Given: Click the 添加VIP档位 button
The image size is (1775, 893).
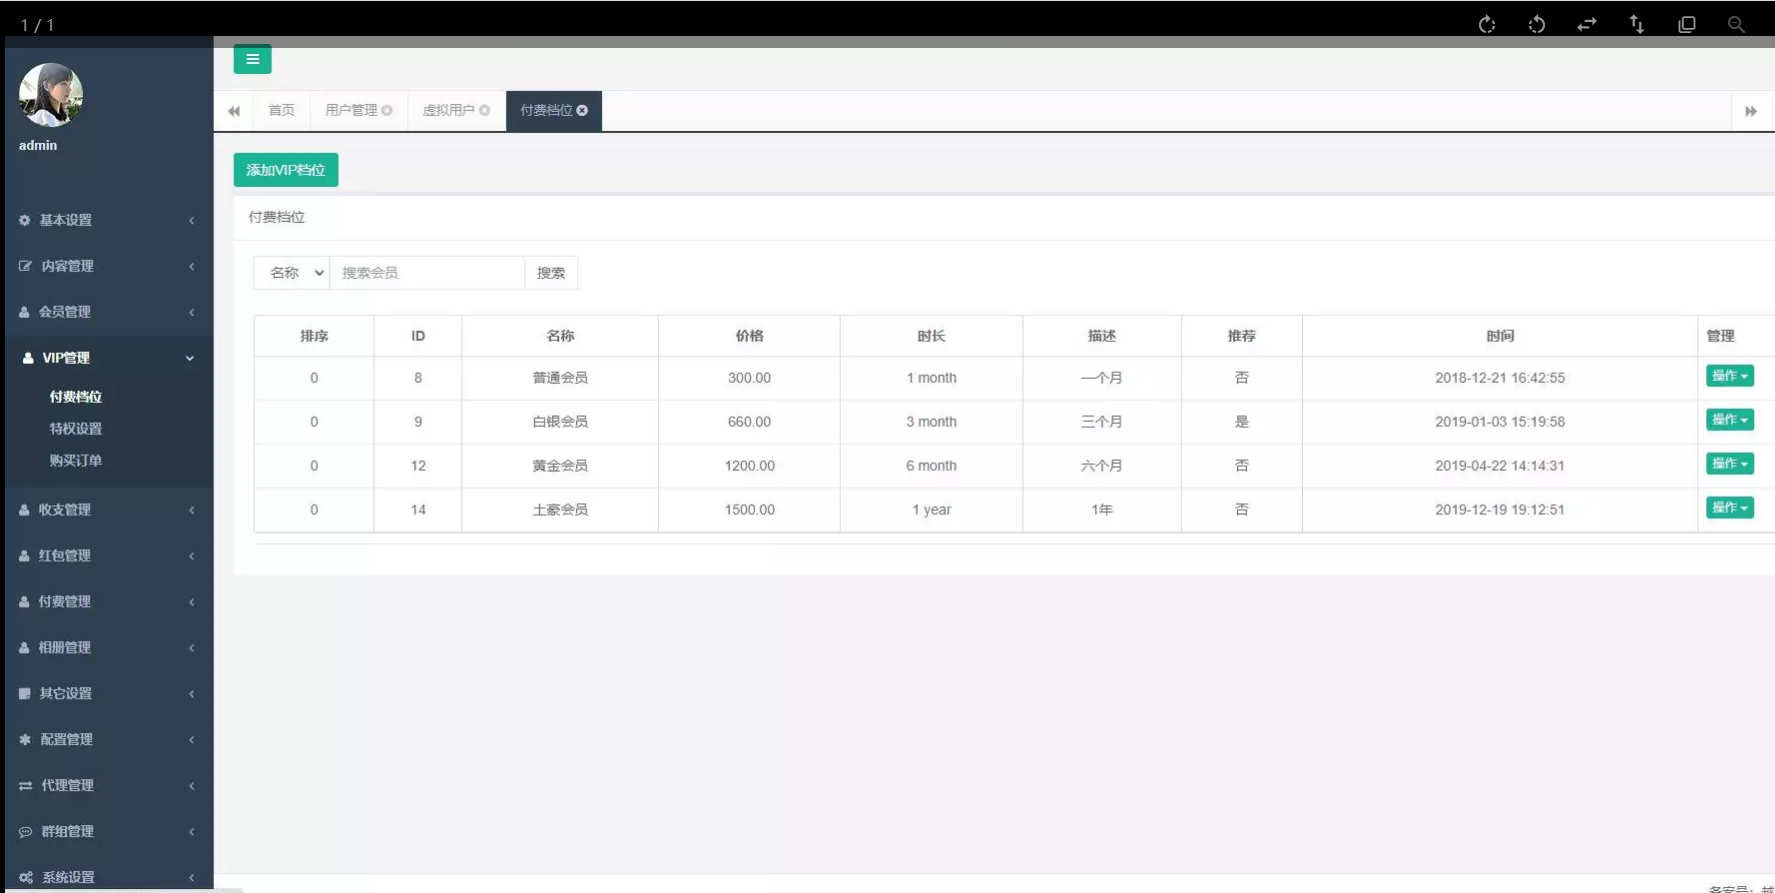Looking at the screenshot, I should tap(286, 170).
